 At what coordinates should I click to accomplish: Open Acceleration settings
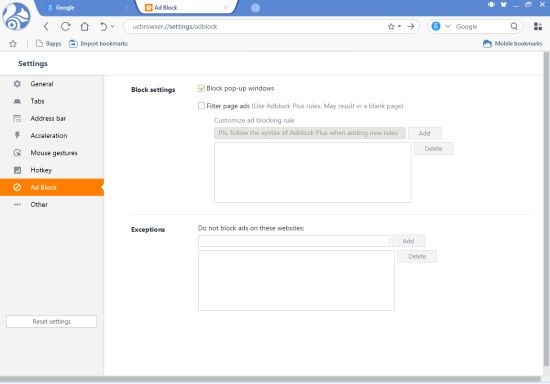(x=52, y=135)
